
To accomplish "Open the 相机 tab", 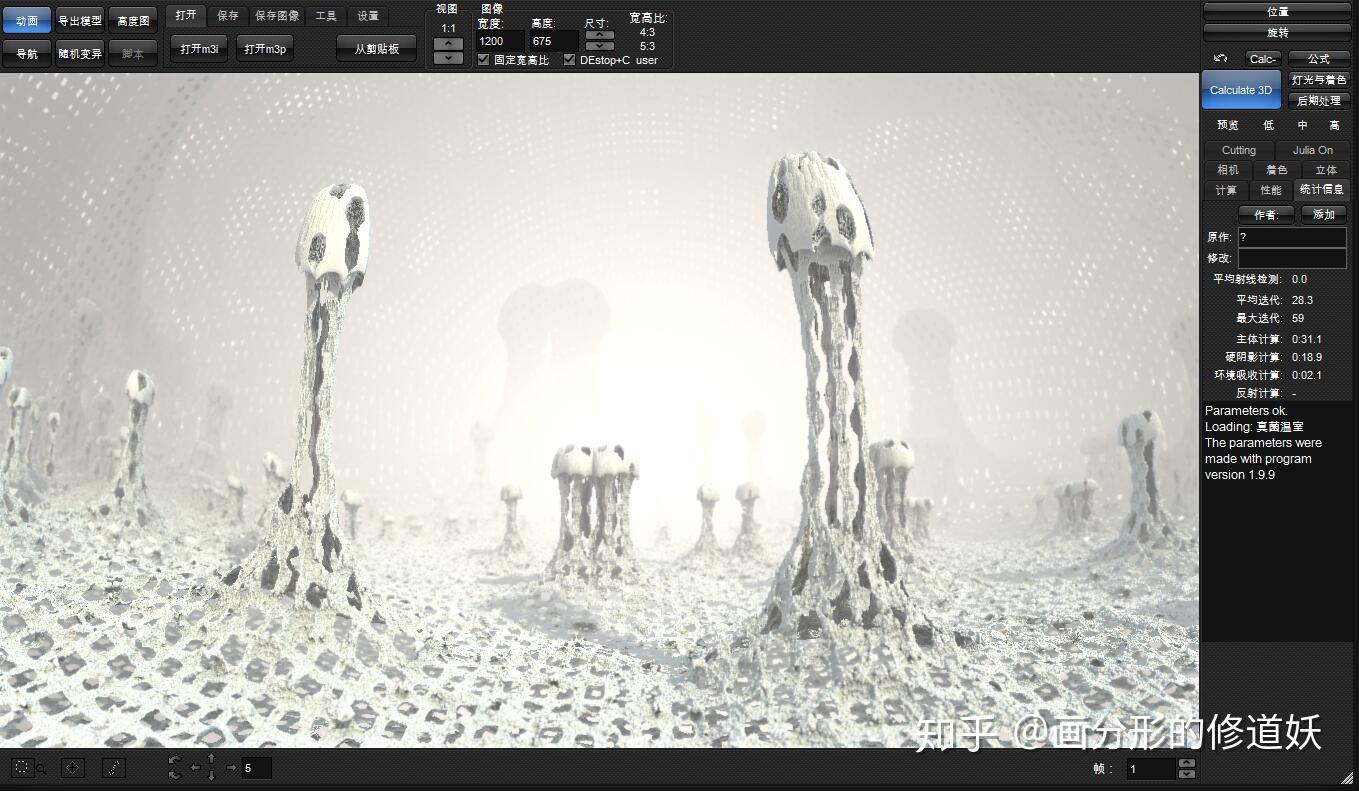I will coord(1227,170).
